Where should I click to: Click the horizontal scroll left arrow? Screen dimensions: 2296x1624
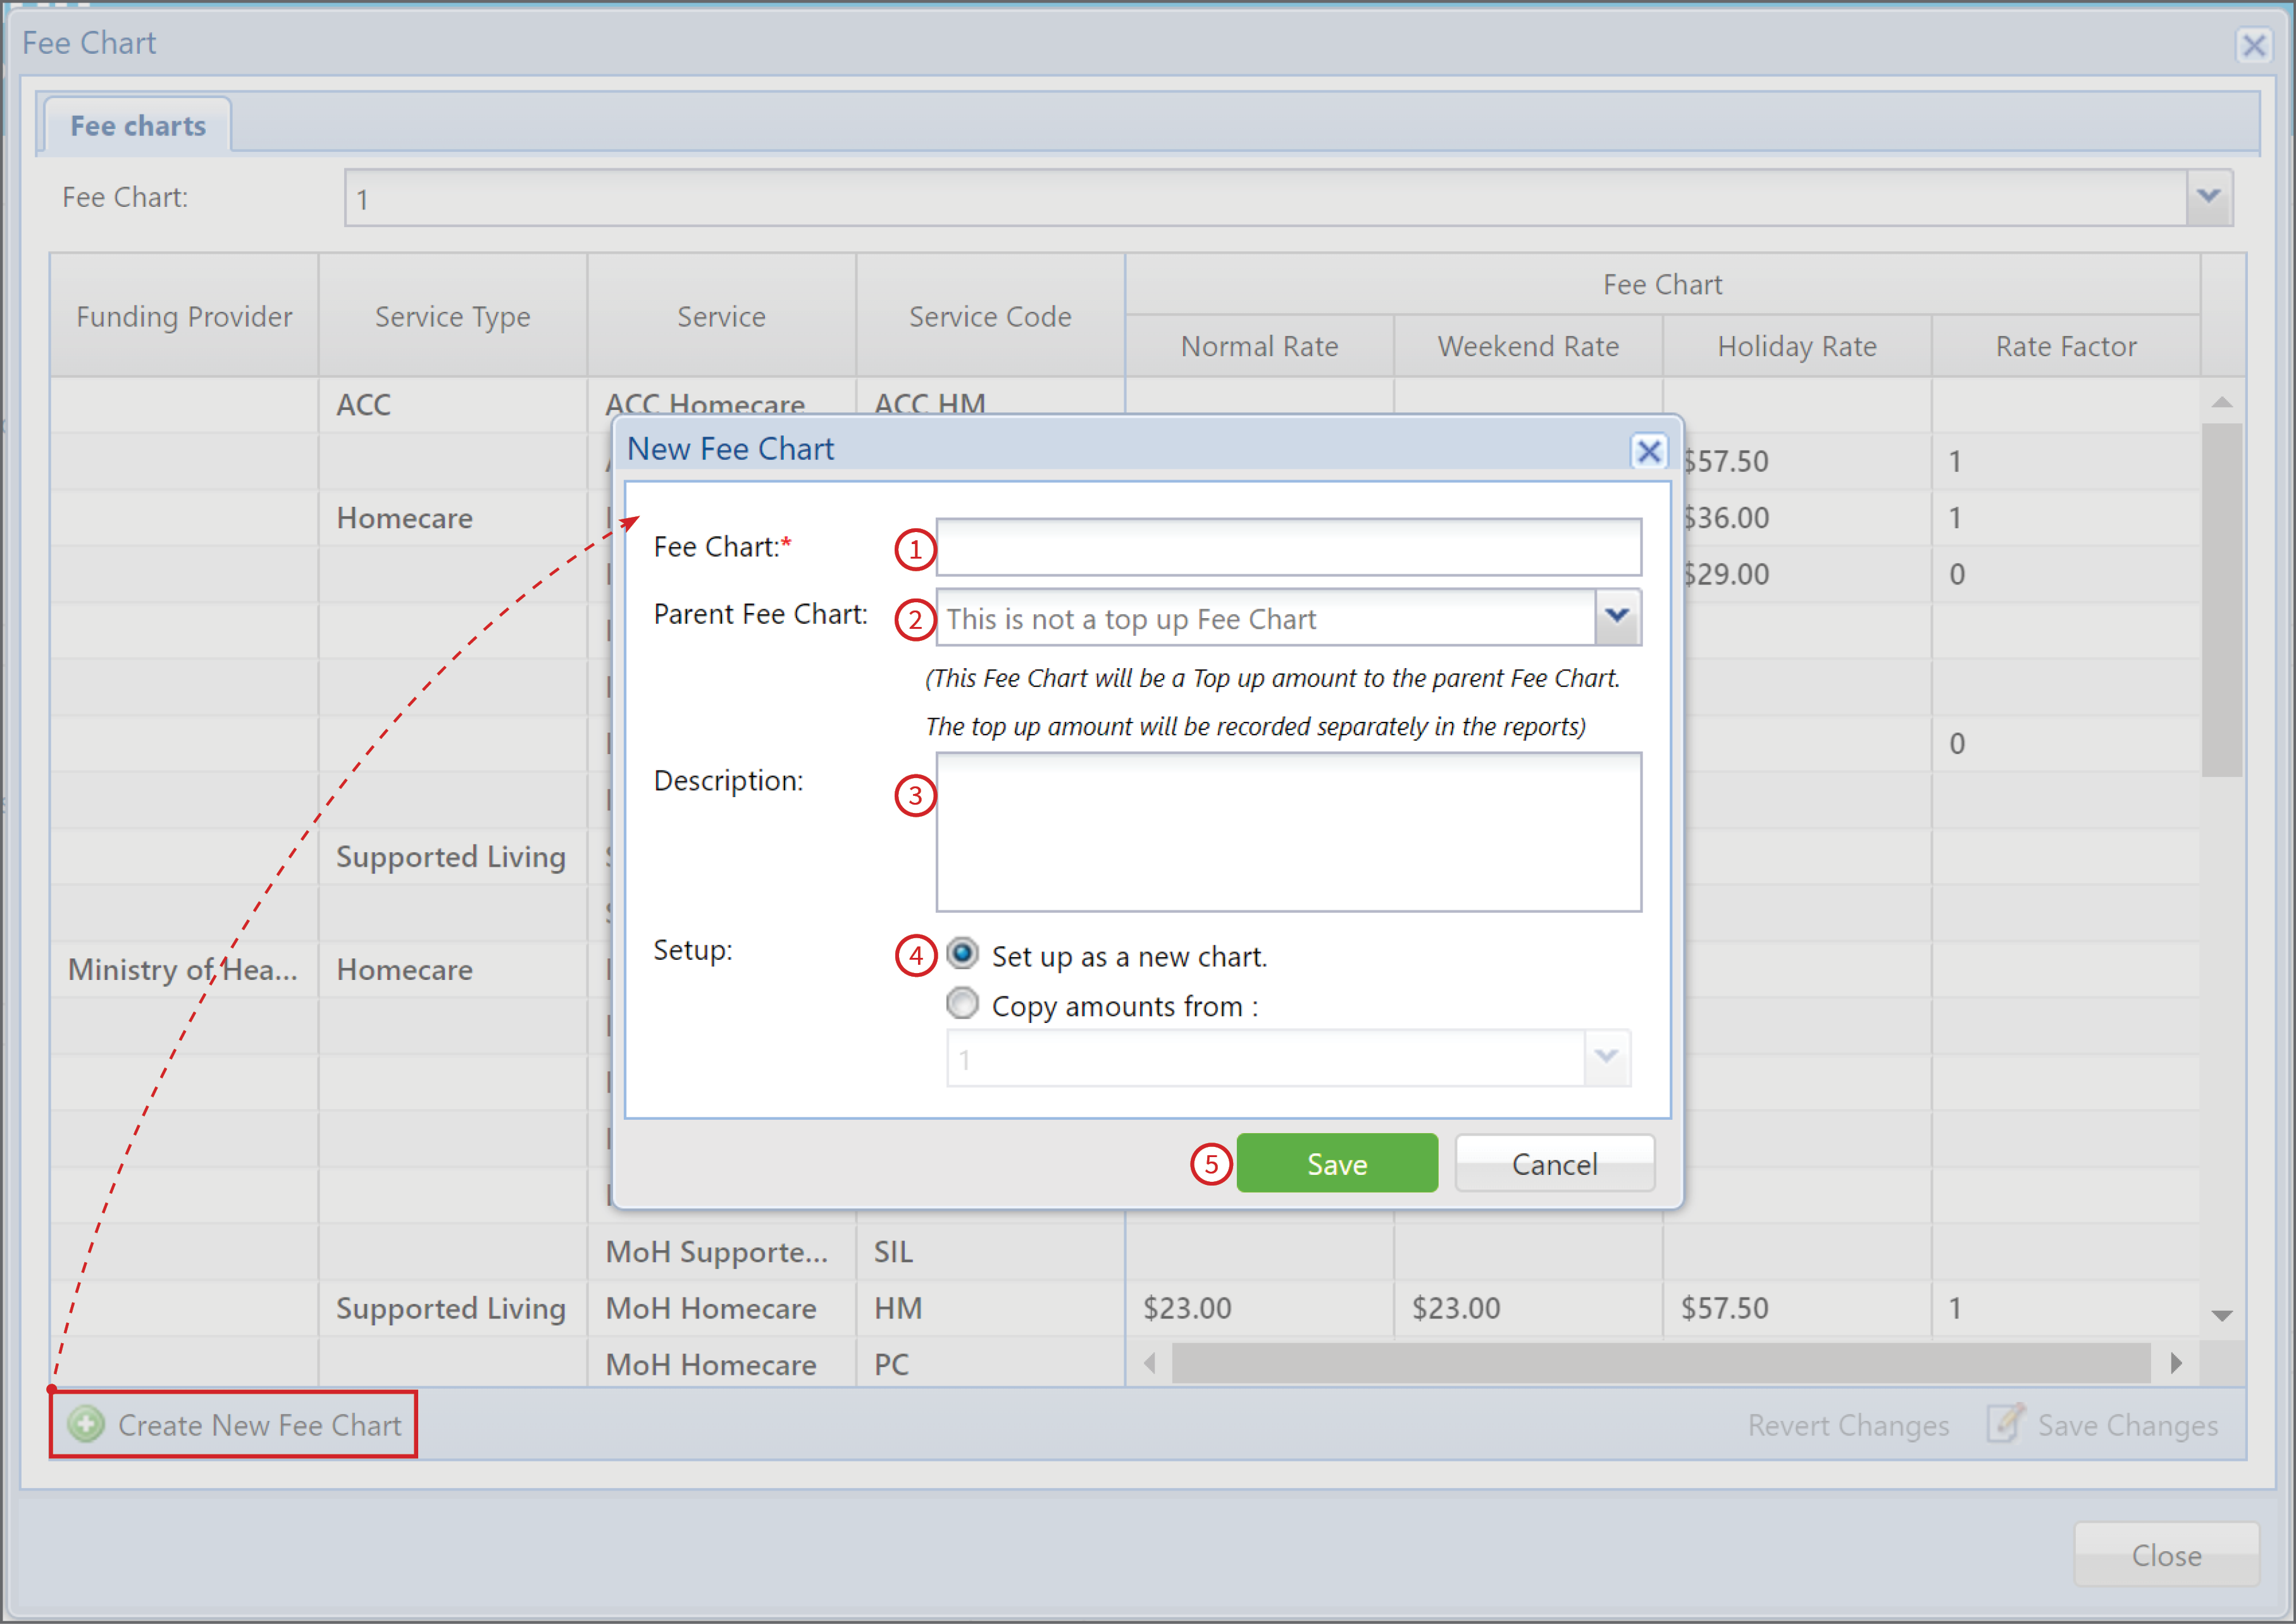[1149, 1363]
